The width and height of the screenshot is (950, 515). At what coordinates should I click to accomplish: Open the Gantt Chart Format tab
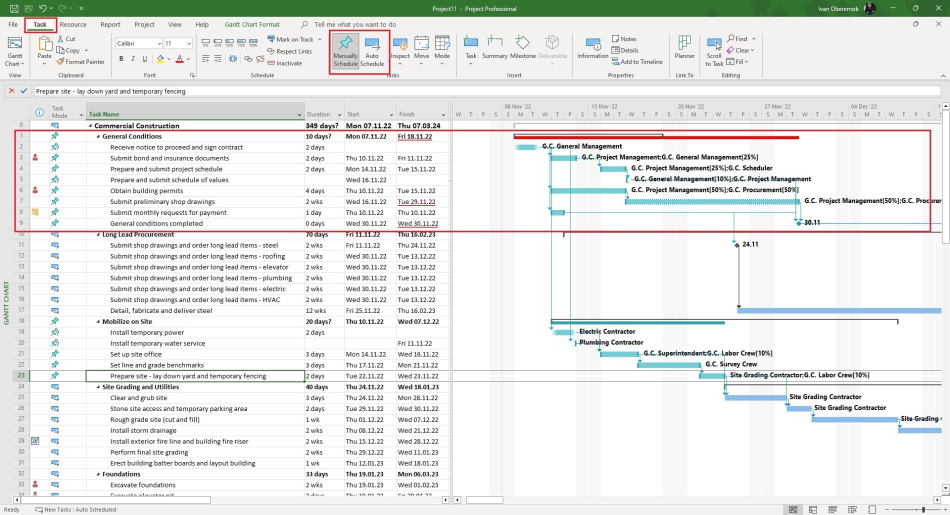[x=251, y=24]
